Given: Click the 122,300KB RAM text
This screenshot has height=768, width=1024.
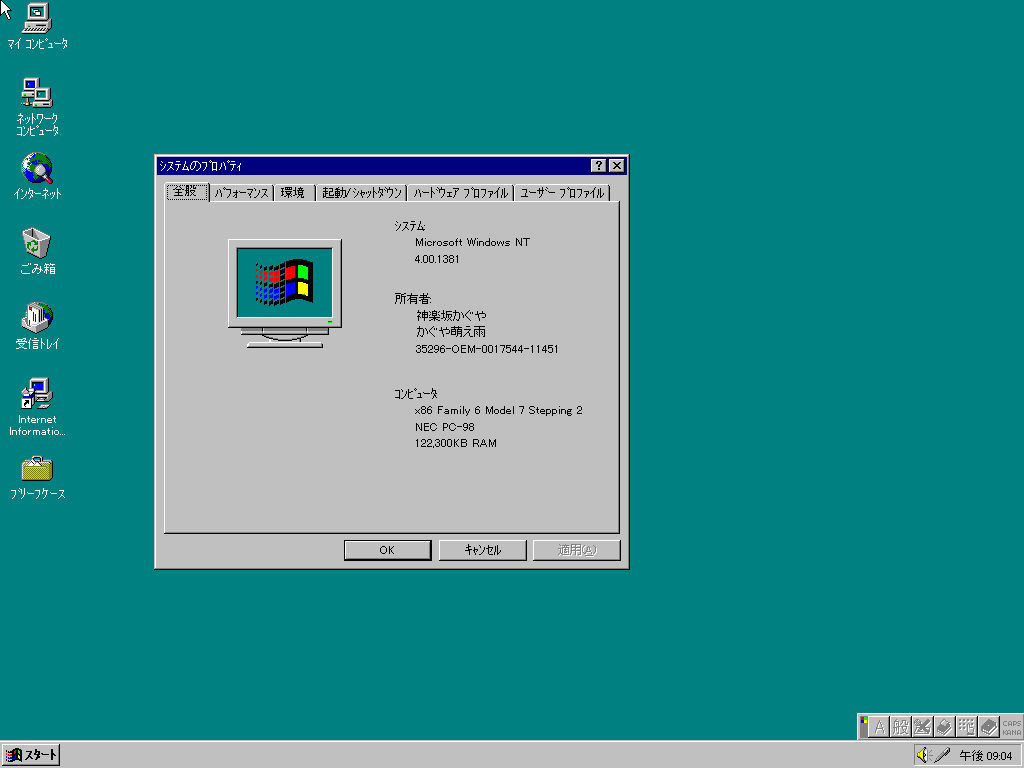Looking at the screenshot, I should [456, 443].
